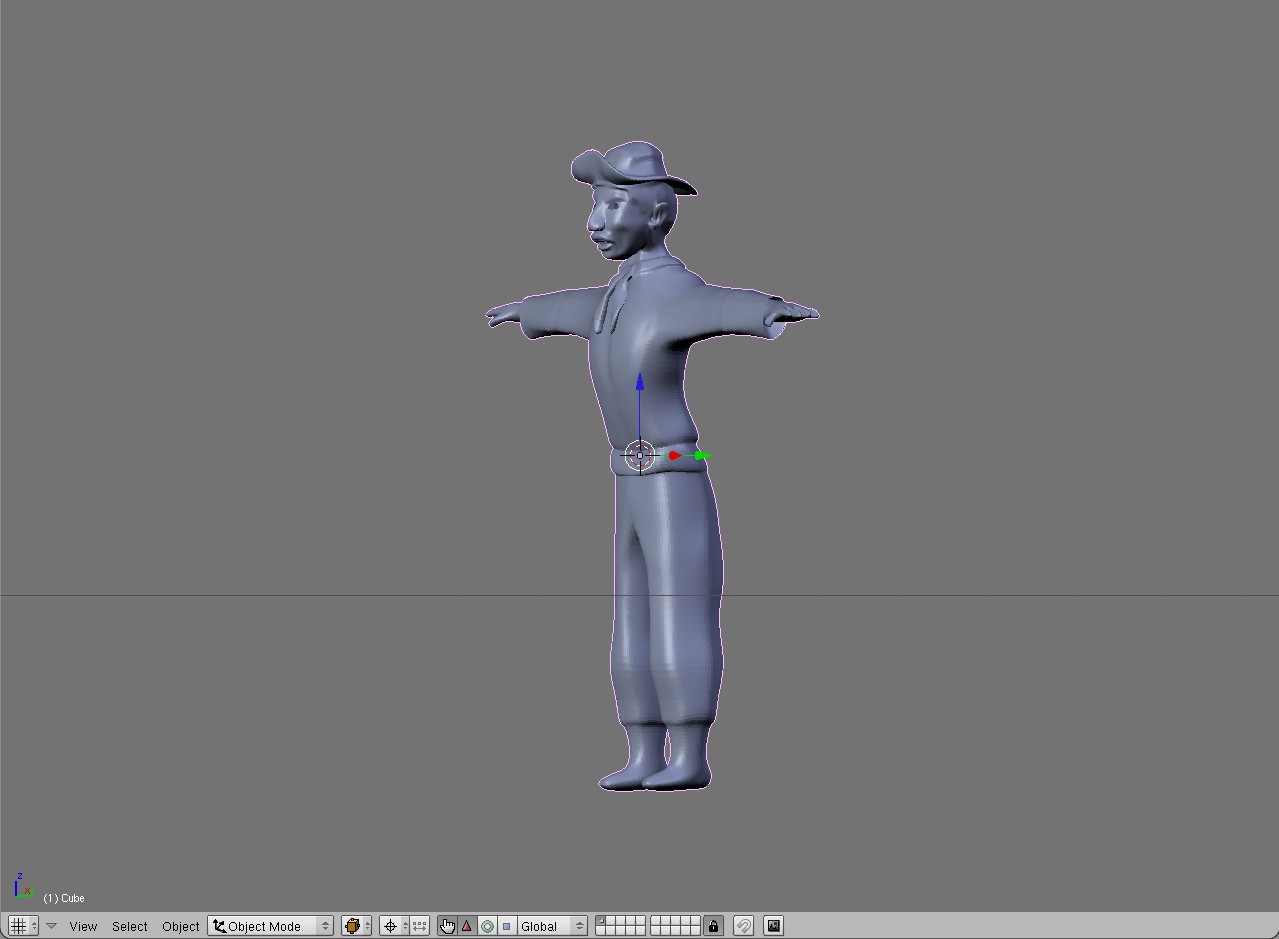Open the Select menu
This screenshot has width=1279, height=939.
[130, 926]
